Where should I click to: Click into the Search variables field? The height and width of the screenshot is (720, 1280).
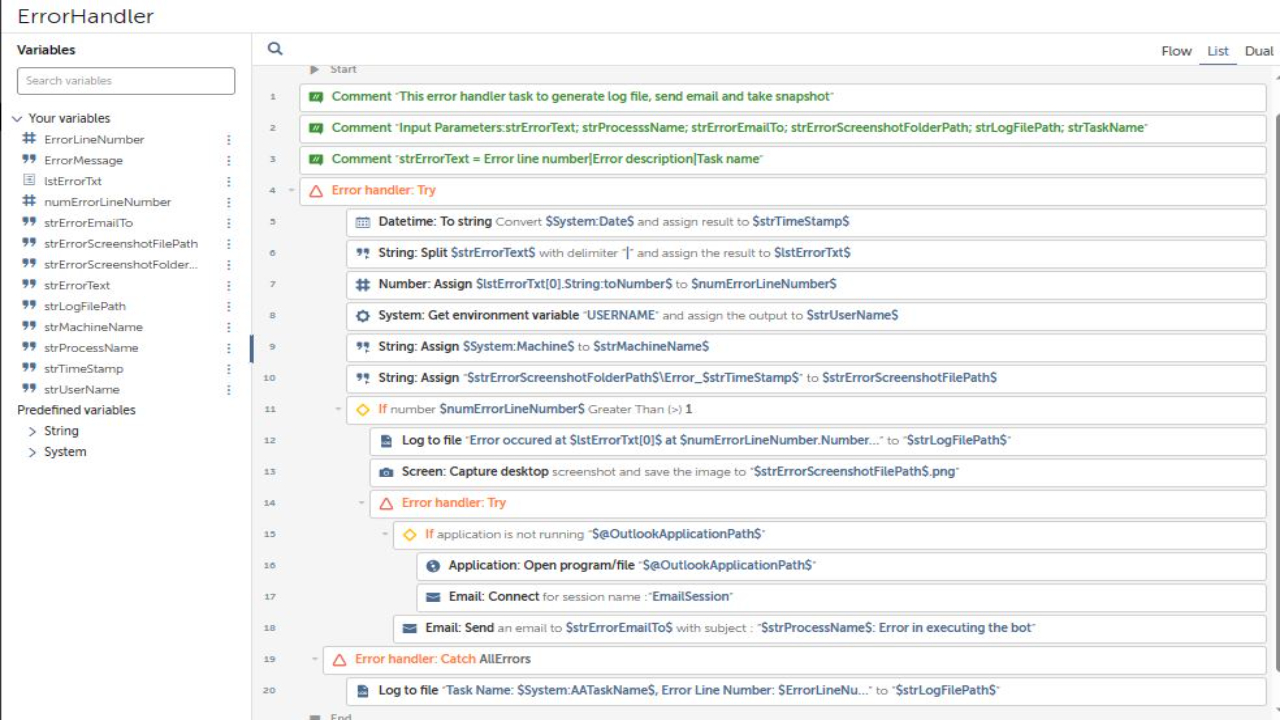pyautogui.click(x=126, y=81)
